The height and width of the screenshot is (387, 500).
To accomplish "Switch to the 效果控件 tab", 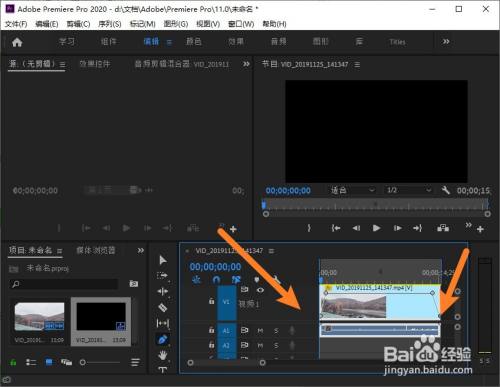I will click(x=95, y=64).
